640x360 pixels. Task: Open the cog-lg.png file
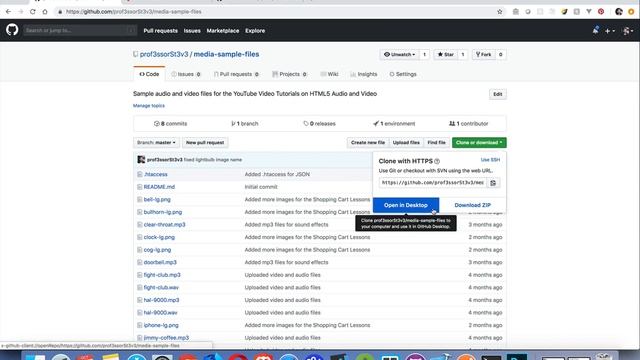[157, 250]
